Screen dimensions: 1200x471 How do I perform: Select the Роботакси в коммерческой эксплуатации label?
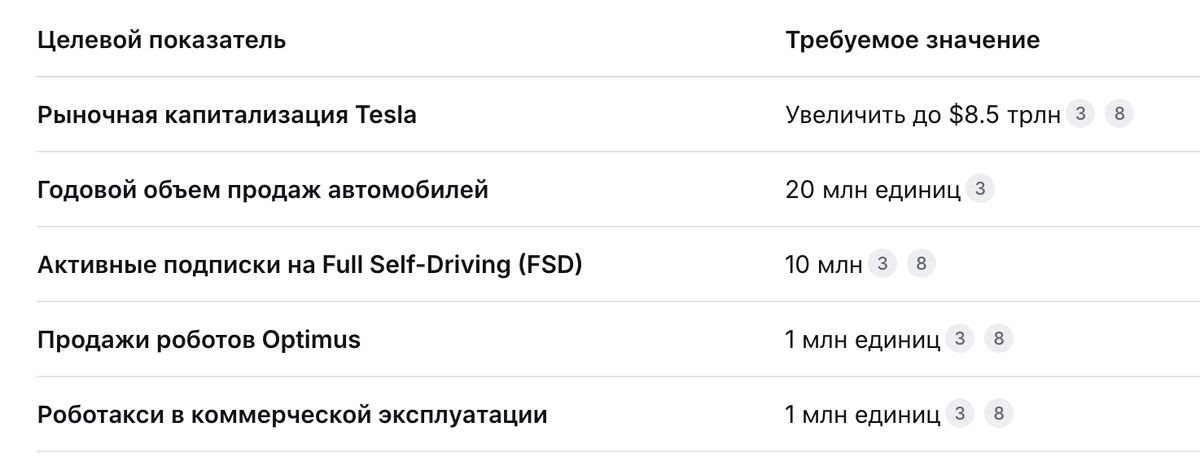point(292,415)
